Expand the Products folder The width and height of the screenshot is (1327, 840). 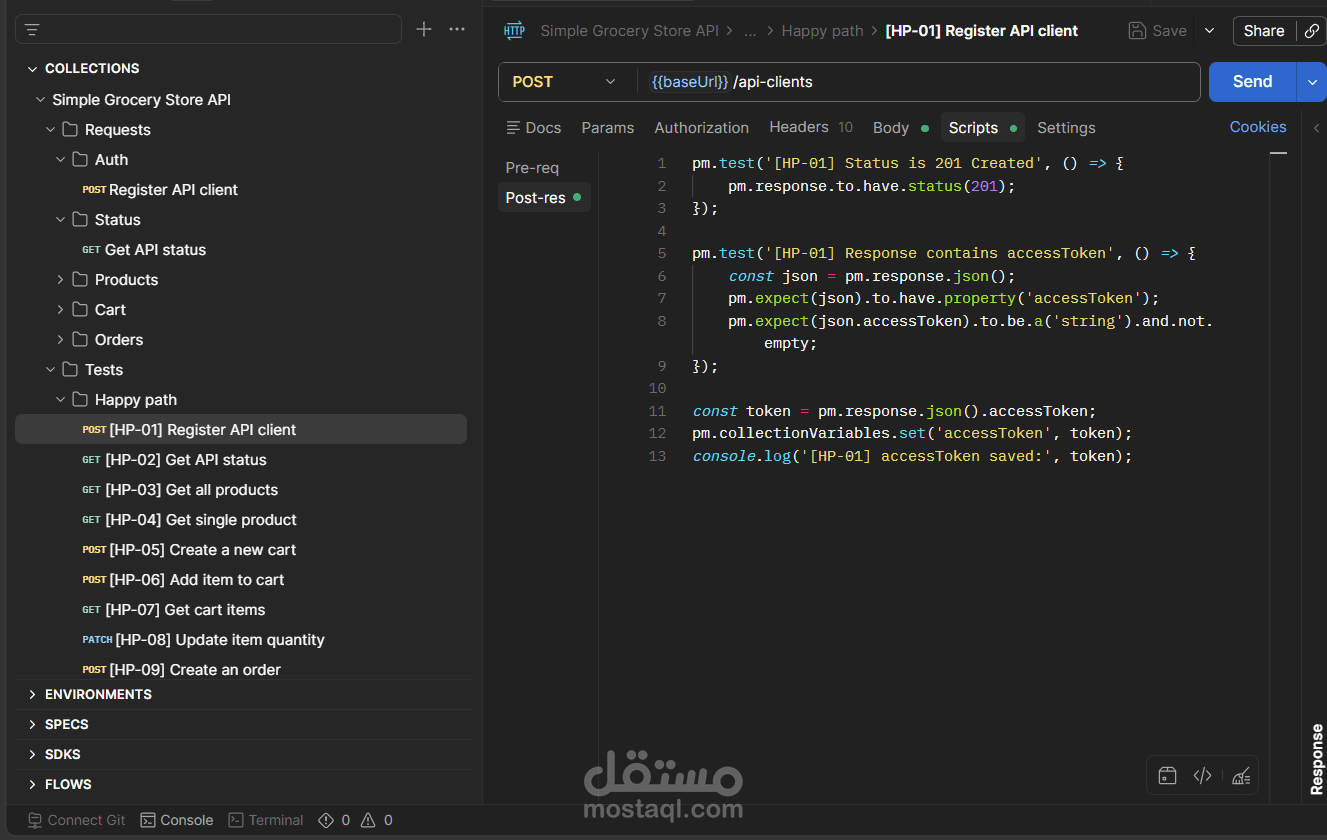60,280
